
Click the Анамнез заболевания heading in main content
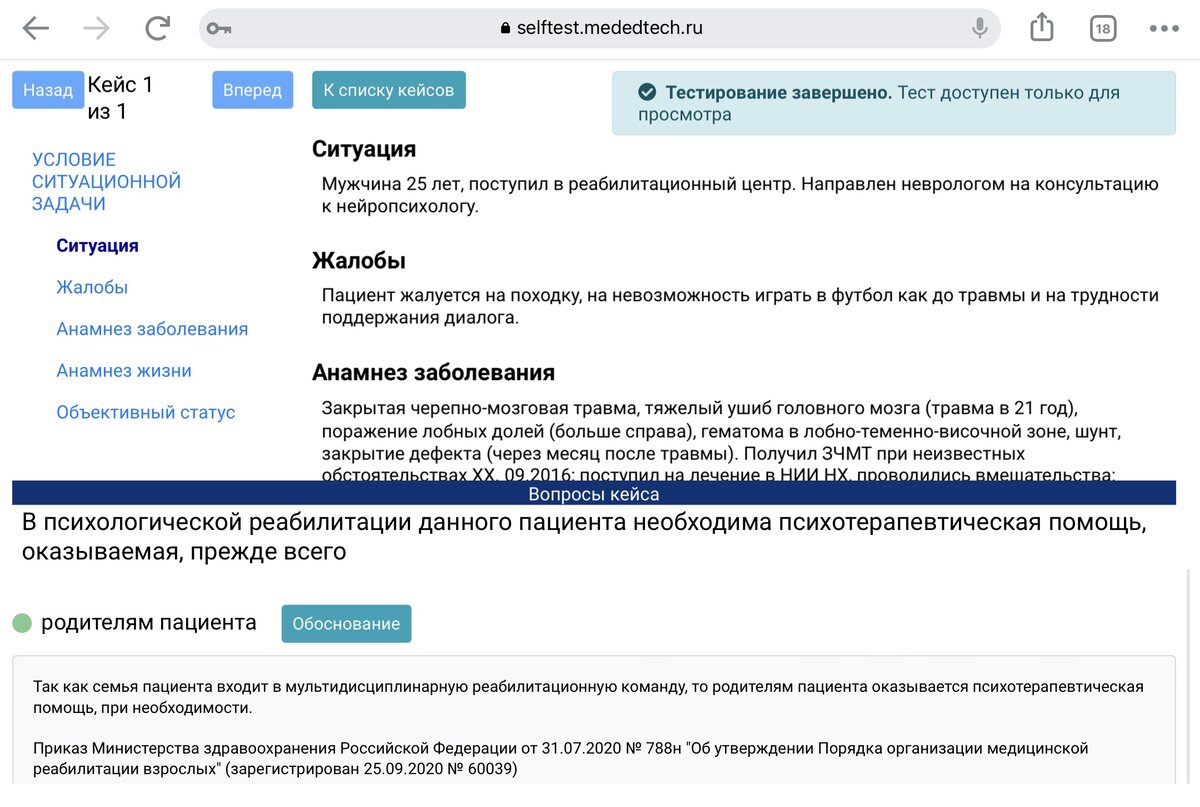[x=433, y=373]
